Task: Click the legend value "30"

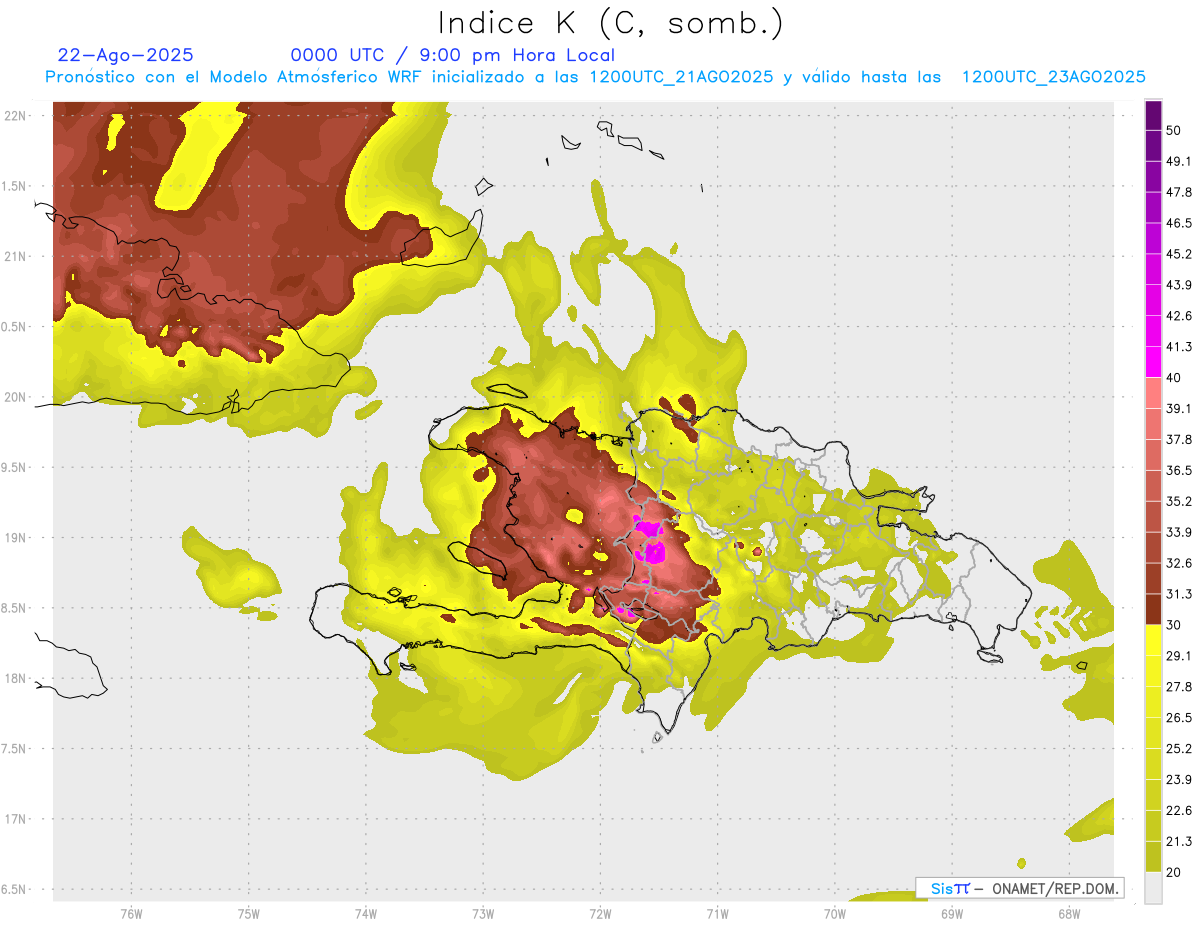Action: point(1174,625)
